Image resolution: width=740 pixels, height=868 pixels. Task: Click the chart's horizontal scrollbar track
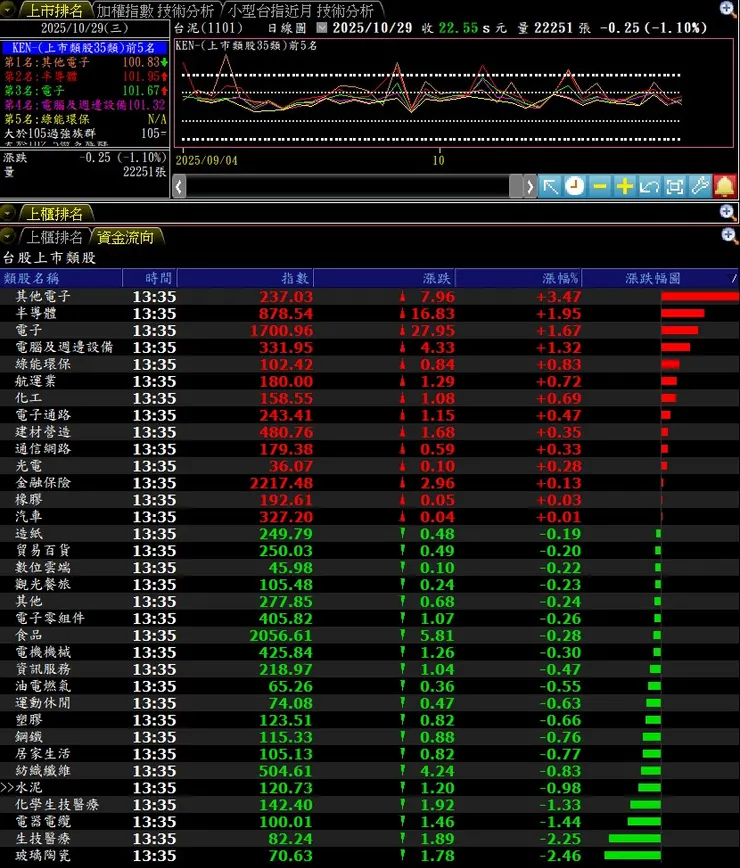pos(347,187)
